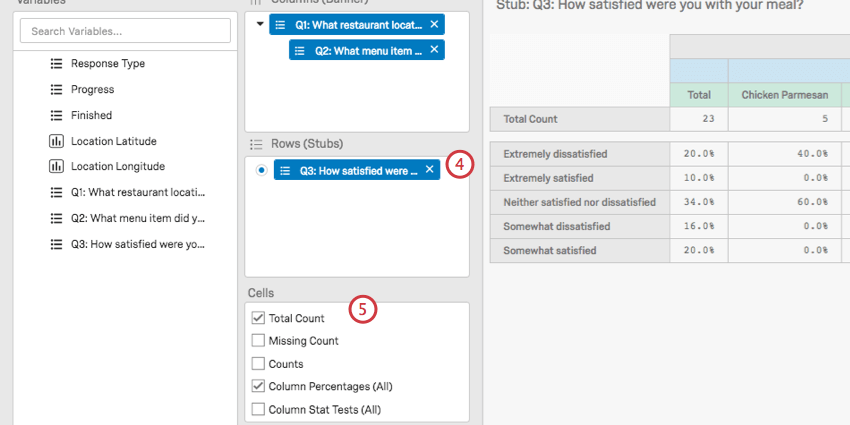This screenshot has height=425, width=850.
Task: Enable the Missing Count checkbox
Action: click(x=259, y=341)
